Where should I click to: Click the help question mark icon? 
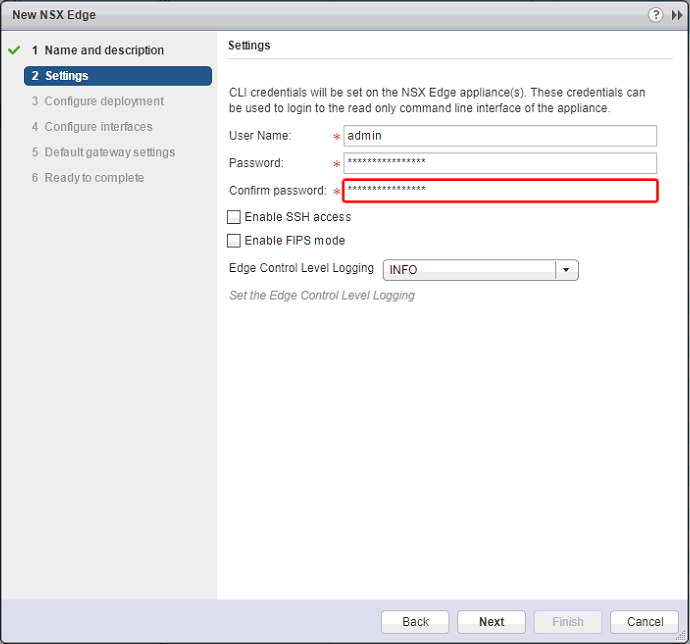[656, 15]
